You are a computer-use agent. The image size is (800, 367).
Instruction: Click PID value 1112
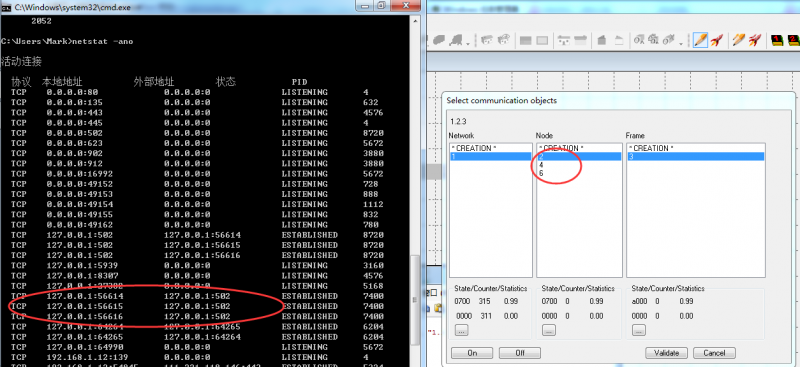coord(373,205)
